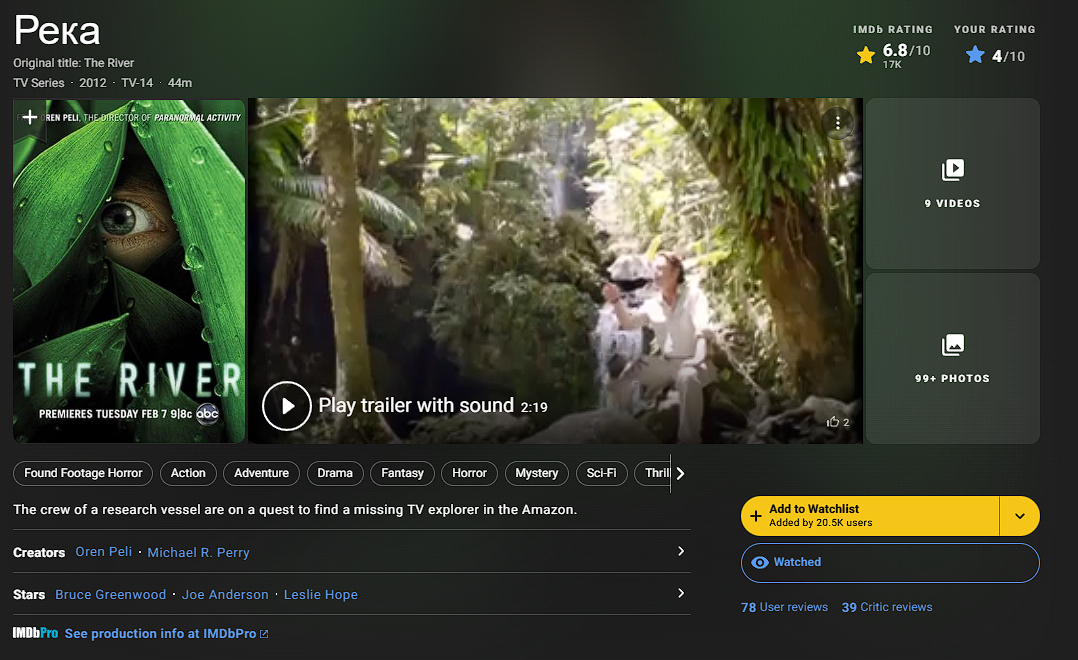This screenshot has height=660, width=1078.
Task: Open 78 User reviews
Action: (784, 607)
